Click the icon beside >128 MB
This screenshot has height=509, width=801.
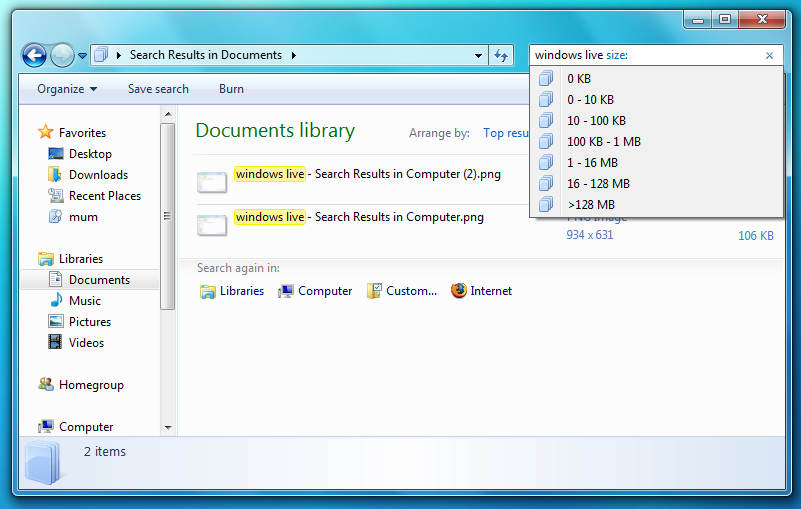pos(546,204)
